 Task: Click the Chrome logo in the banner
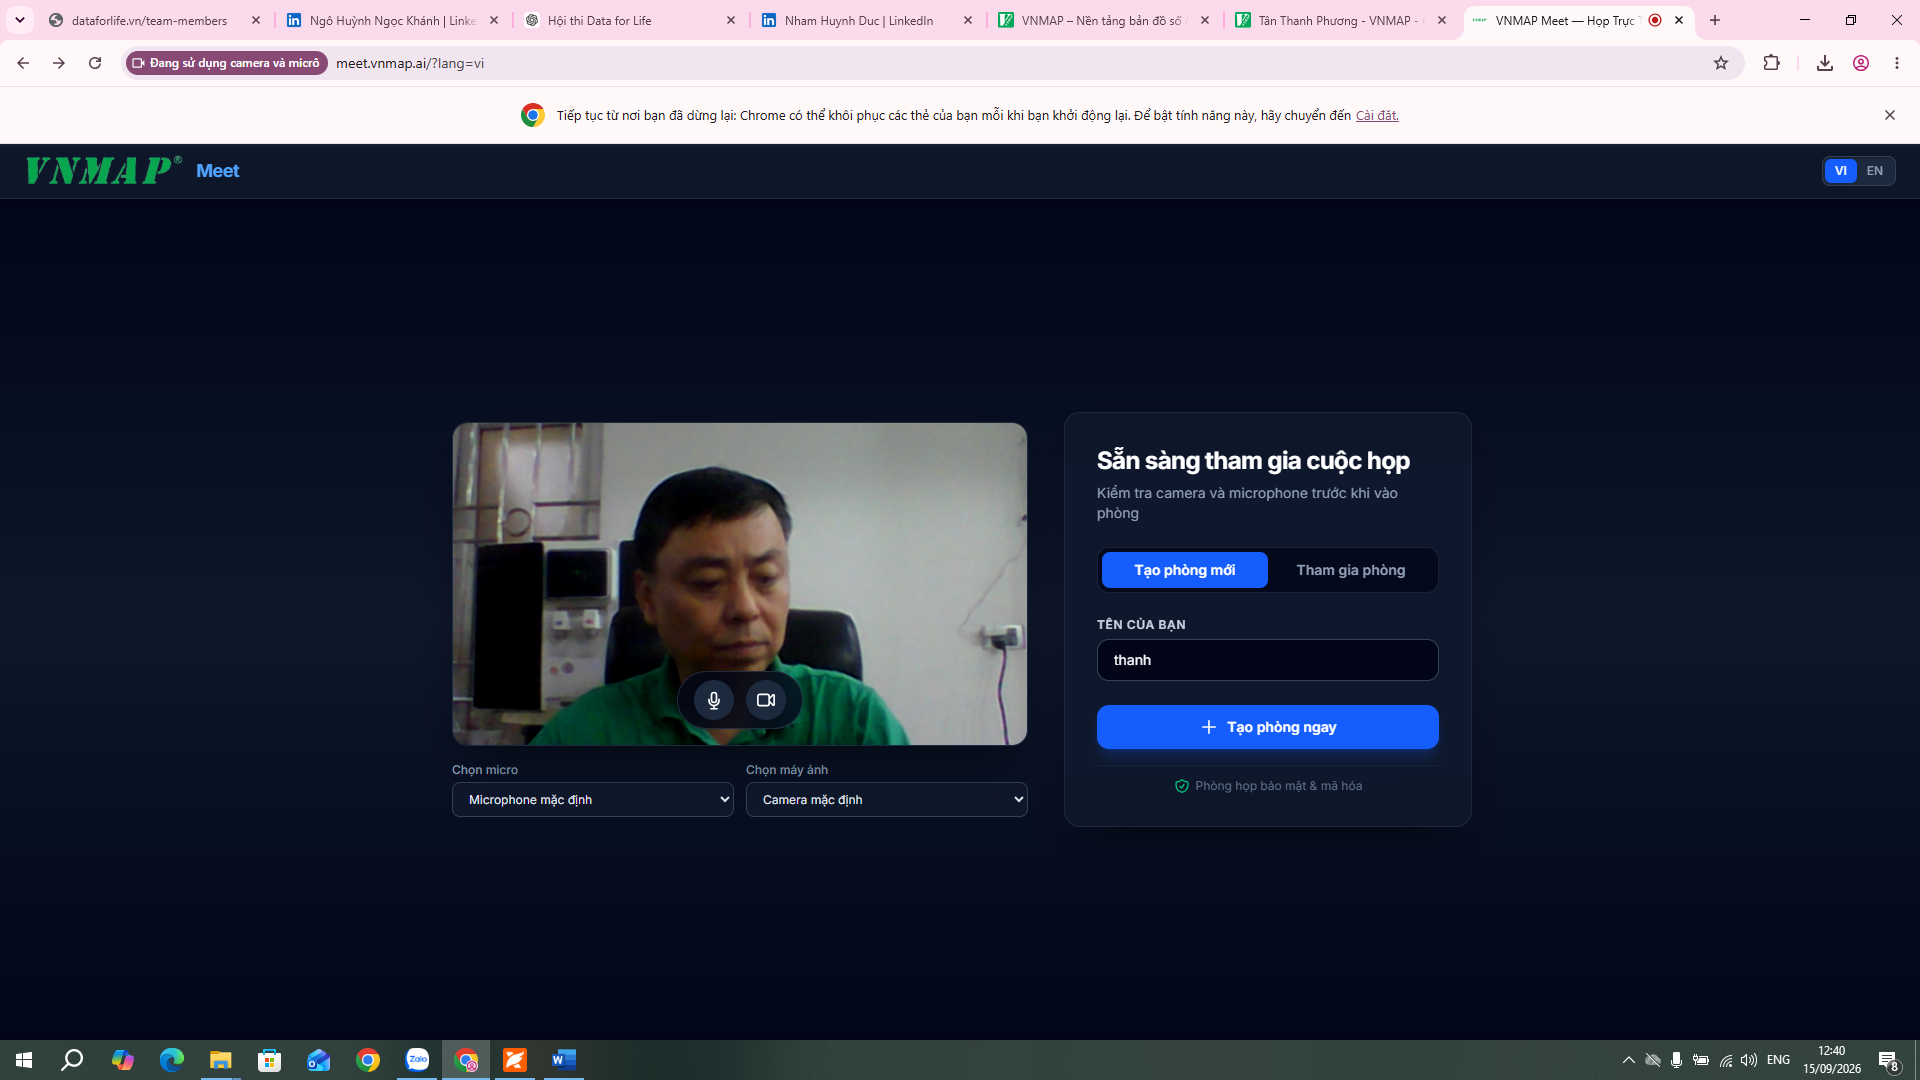click(533, 115)
